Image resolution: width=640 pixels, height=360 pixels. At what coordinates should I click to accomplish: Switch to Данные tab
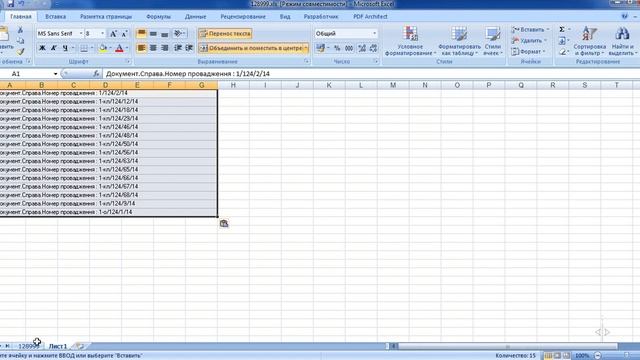pyautogui.click(x=196, y=17)
